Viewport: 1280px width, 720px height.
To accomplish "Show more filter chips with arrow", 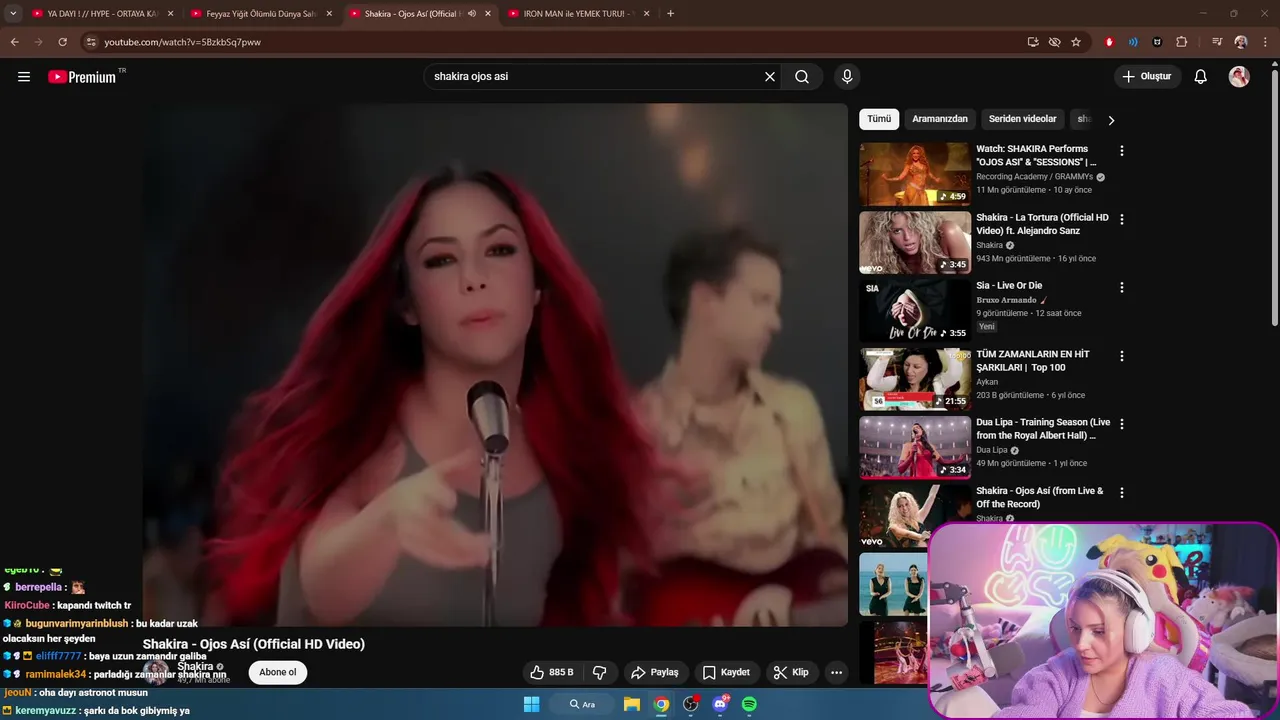I will 1111,120.
